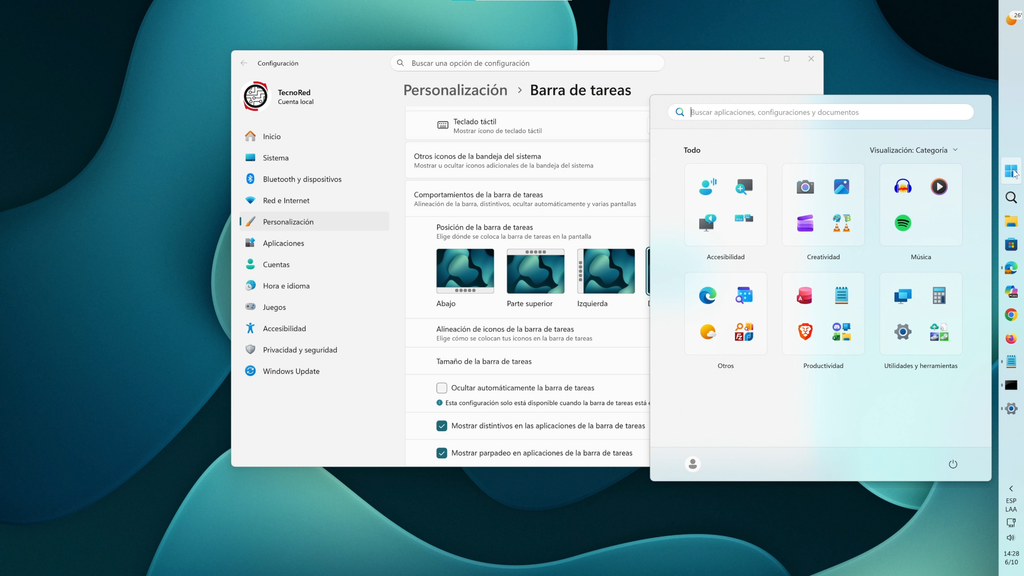Go to Sistema in Settings sidebar
The image size is (1024, 576).
pos(315,157)
